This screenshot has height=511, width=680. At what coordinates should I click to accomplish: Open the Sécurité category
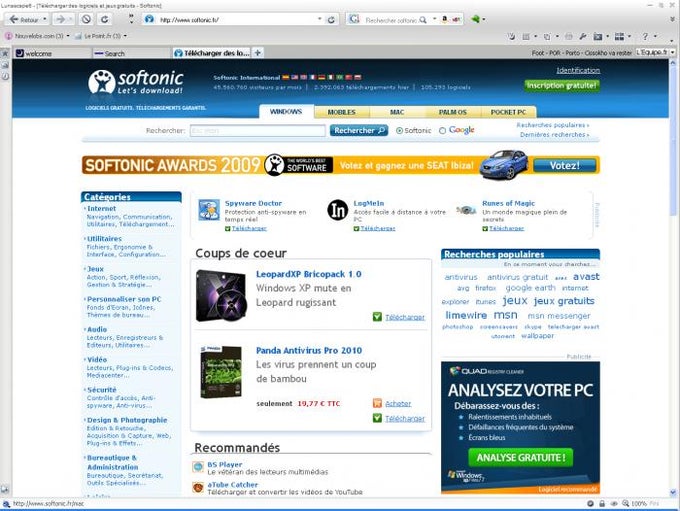tap(101, 390)
